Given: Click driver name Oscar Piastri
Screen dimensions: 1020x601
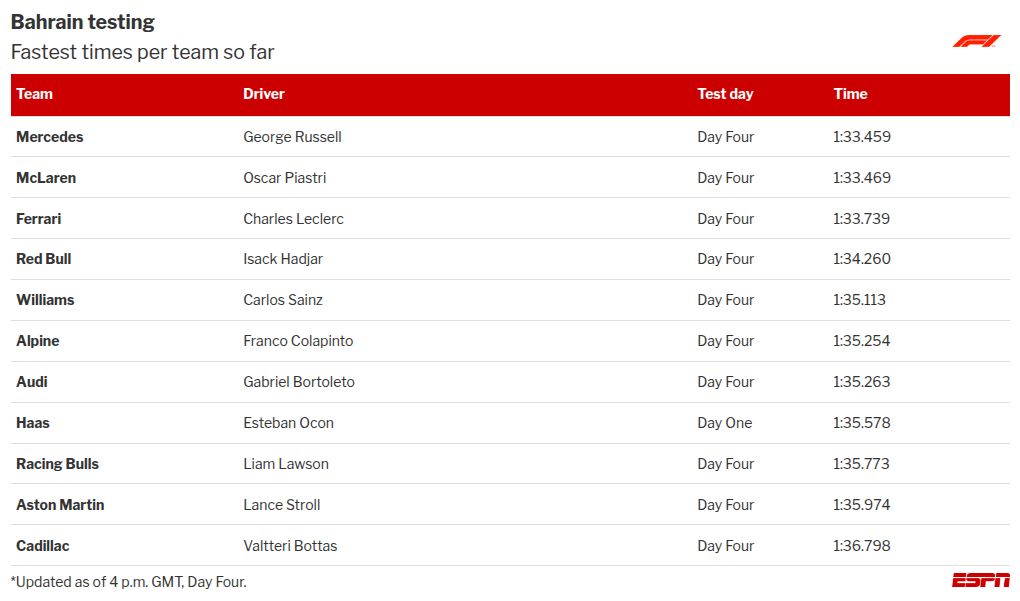Looking at the screenshot, I should (285, 178).
